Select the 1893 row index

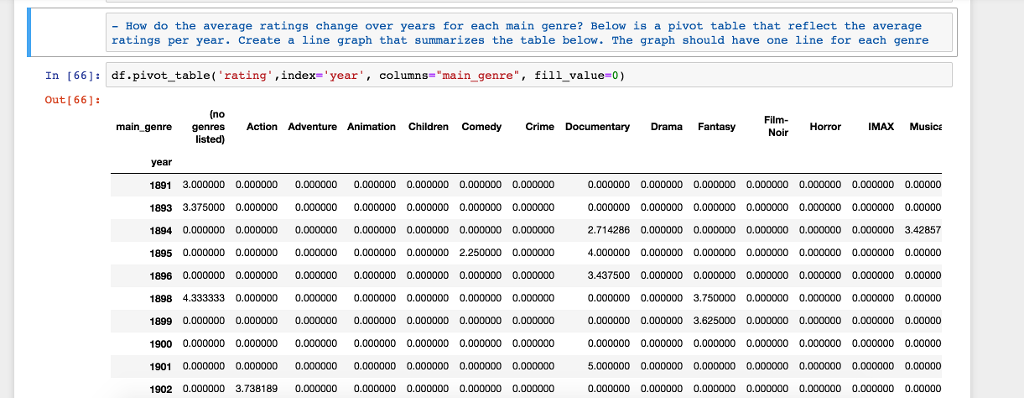point(161,208)
